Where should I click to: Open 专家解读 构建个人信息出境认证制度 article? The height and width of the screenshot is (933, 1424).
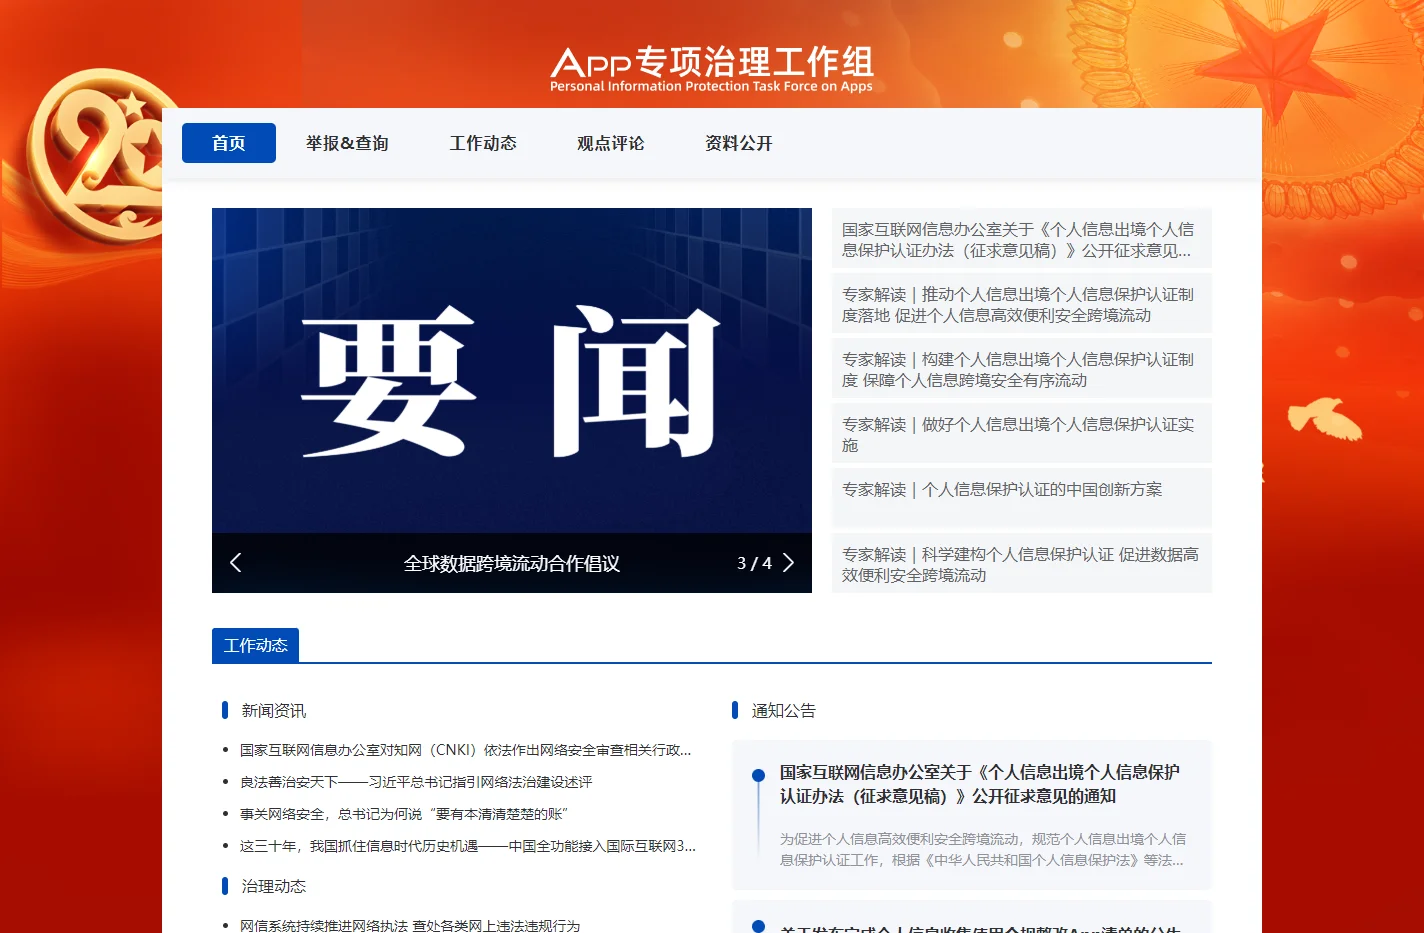(x=1022, y=370)
